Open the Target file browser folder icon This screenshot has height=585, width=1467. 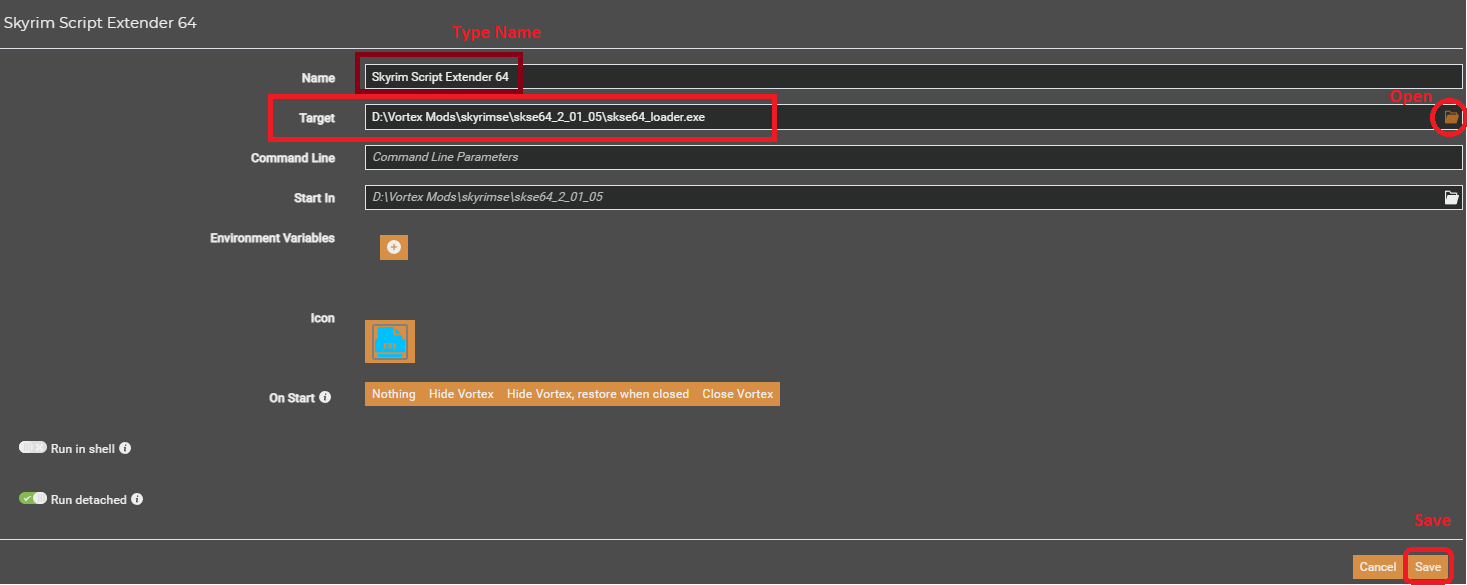[1451, 118]
